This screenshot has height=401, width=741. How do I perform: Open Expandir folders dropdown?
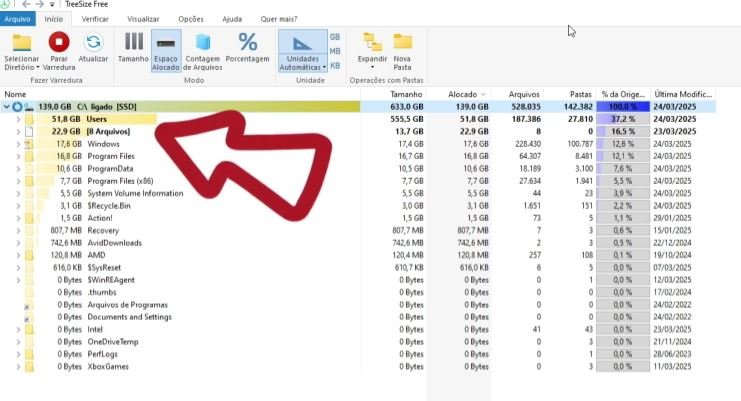[x=372, y=51]
